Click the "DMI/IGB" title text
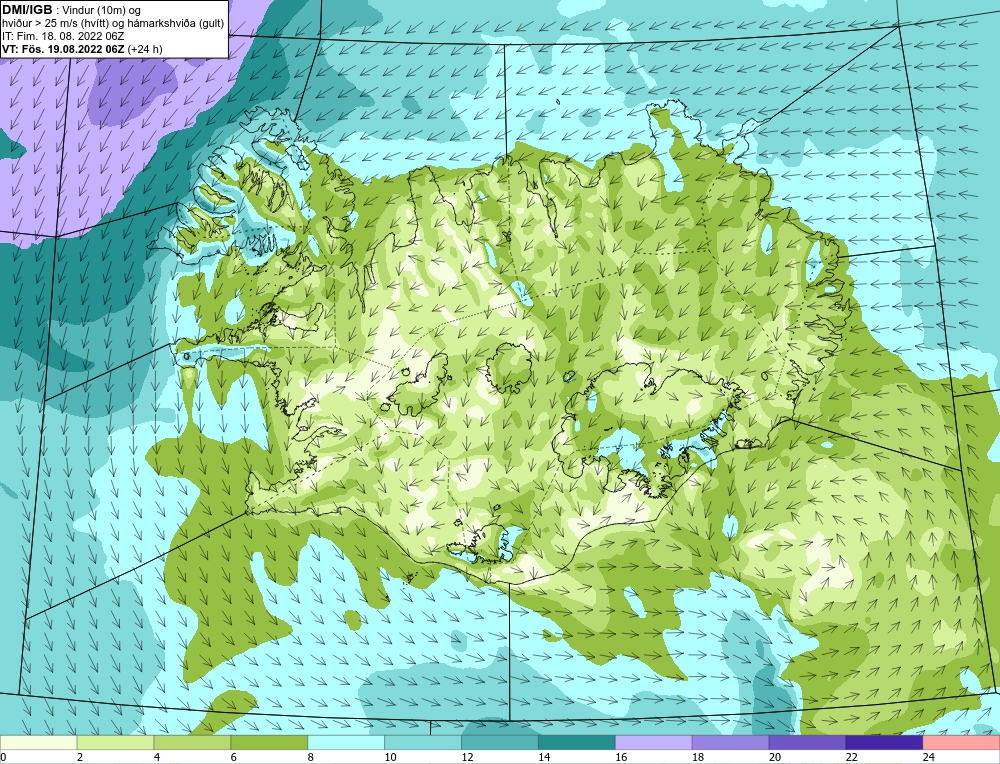Viewport: 1000px width, 764px height. pyautogui.click(x=27, y=10)
